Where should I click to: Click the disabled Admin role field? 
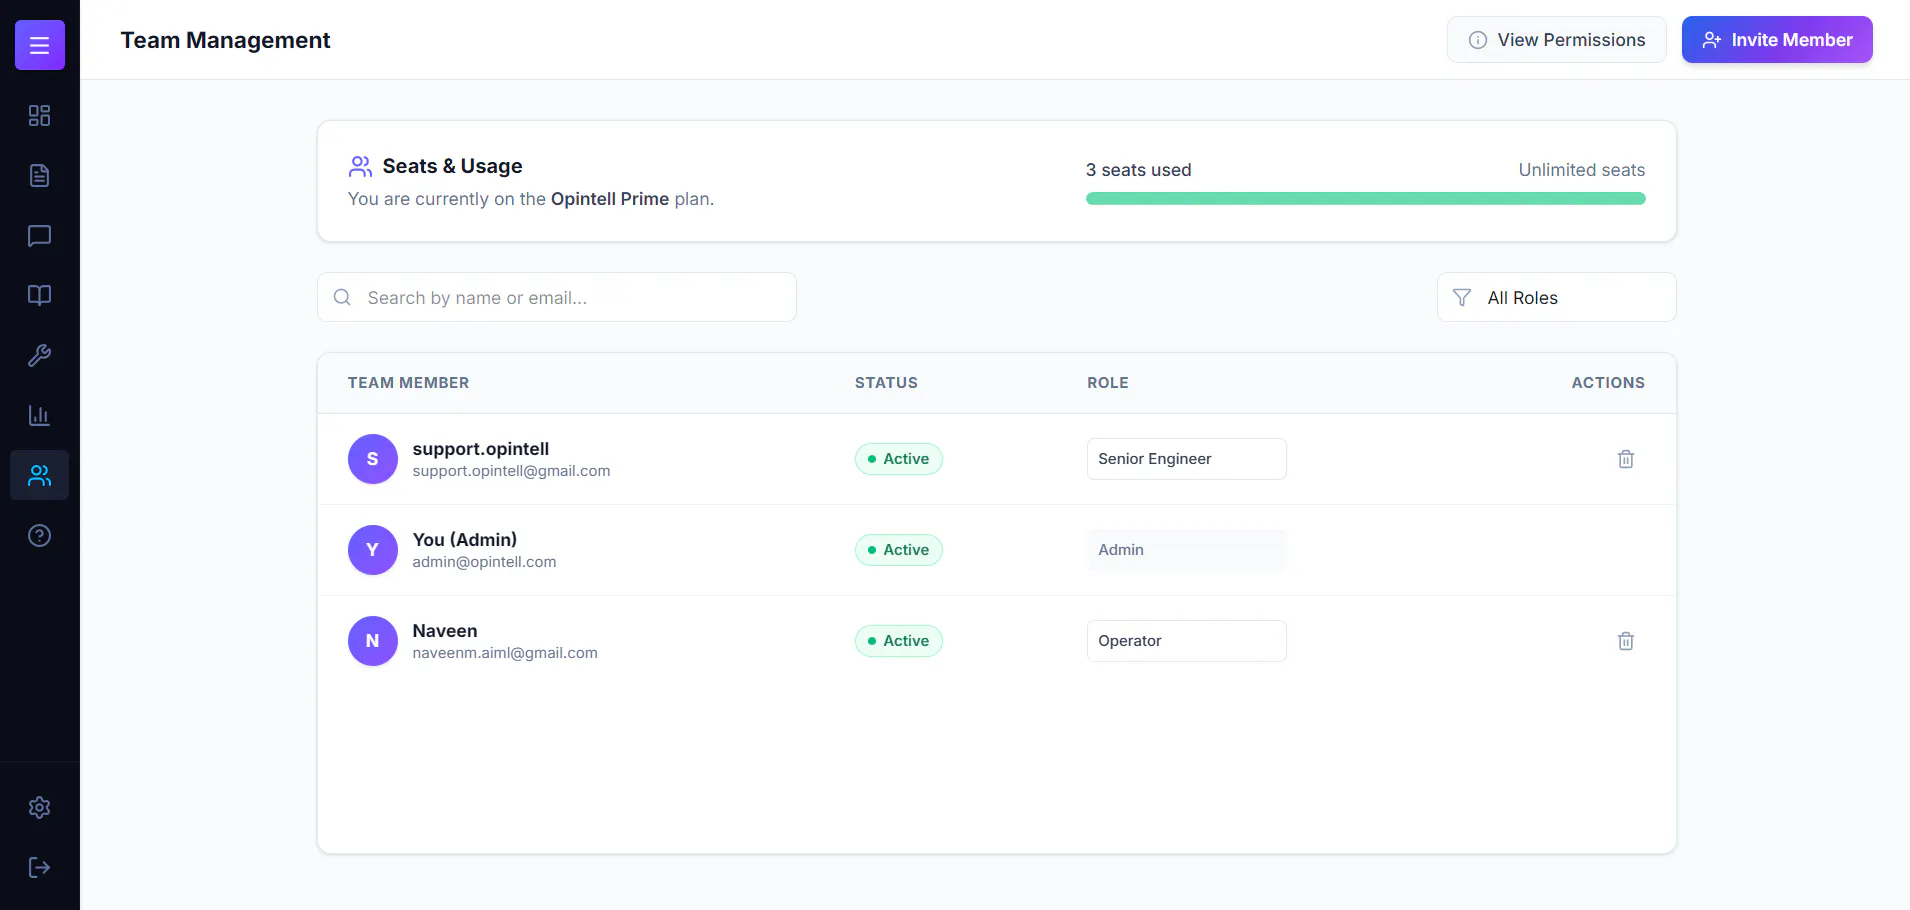pos(1187,550)
